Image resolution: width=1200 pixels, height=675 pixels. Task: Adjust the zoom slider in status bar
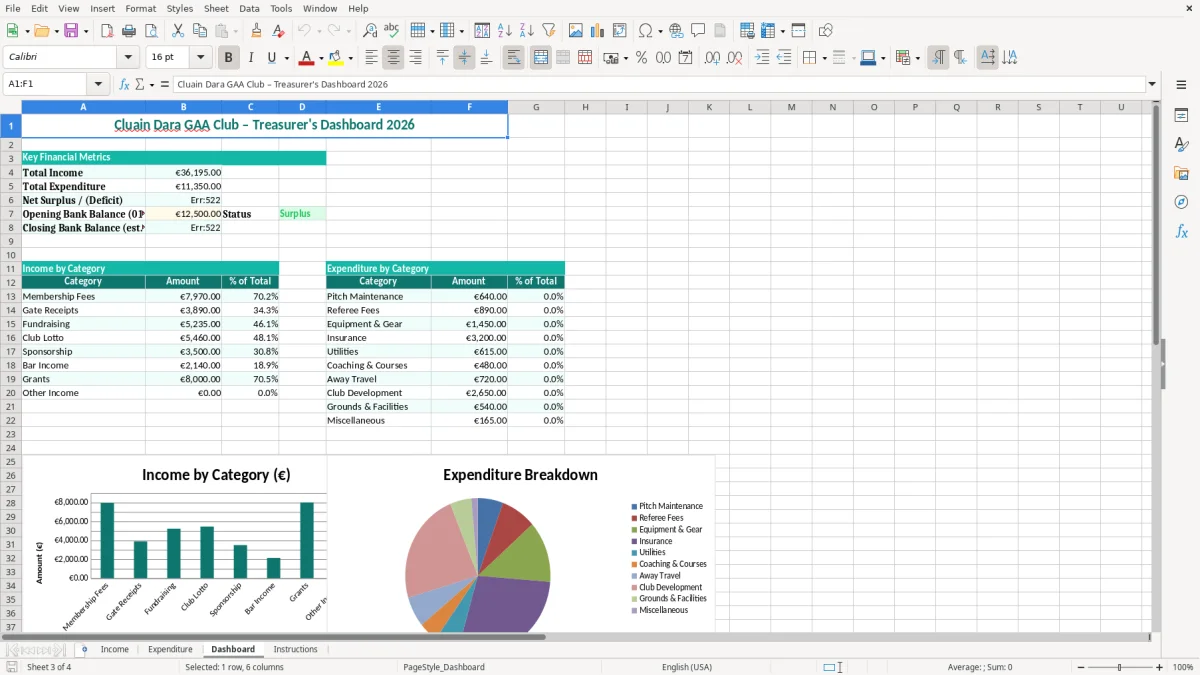1119,667
